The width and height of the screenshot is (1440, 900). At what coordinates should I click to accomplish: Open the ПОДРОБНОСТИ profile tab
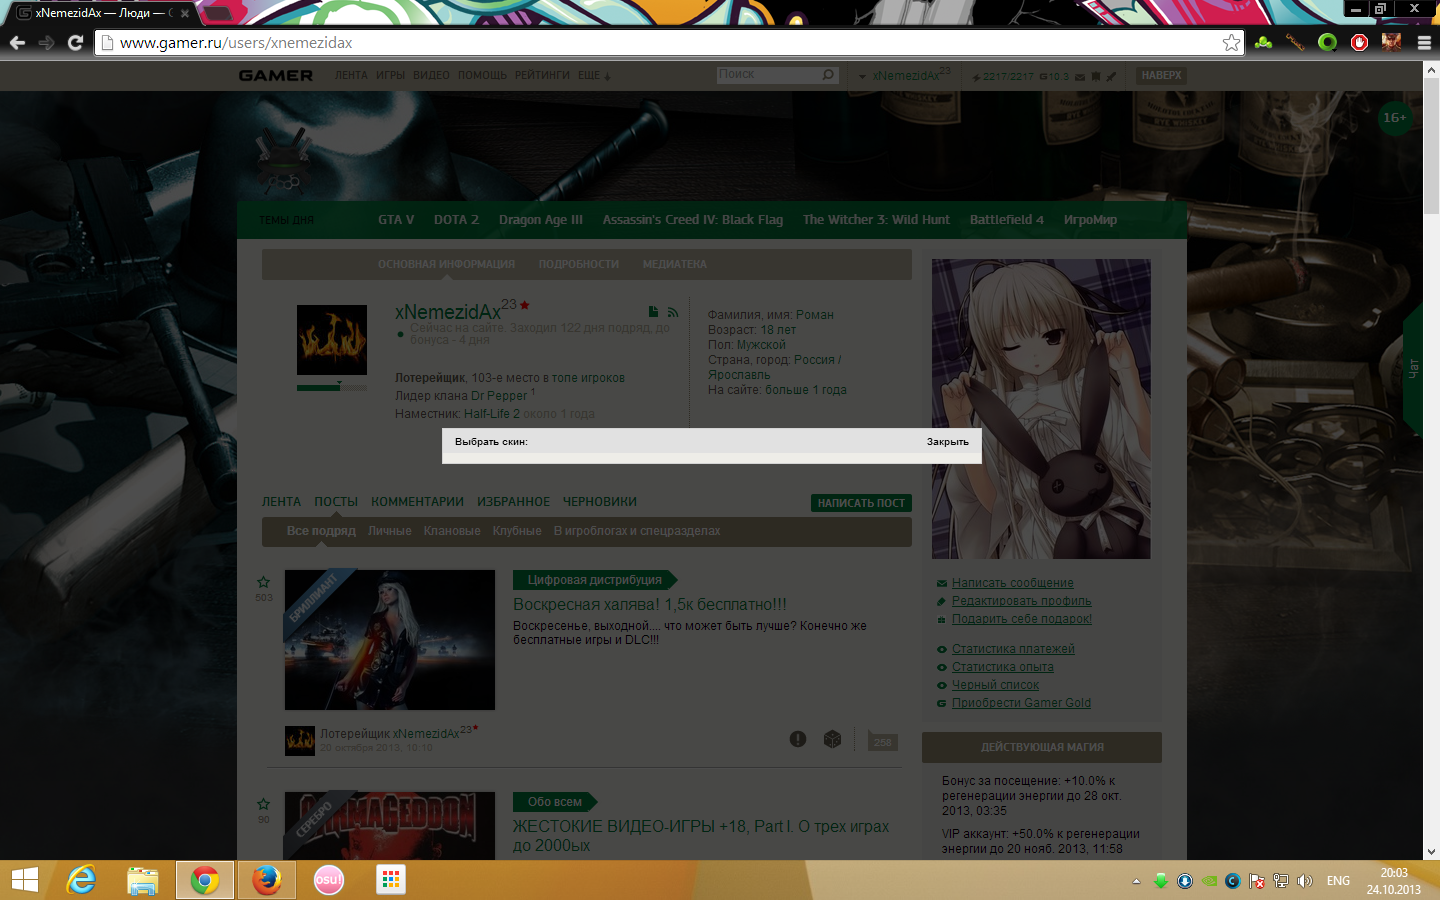pyautogui.click(x=578, y=264)
